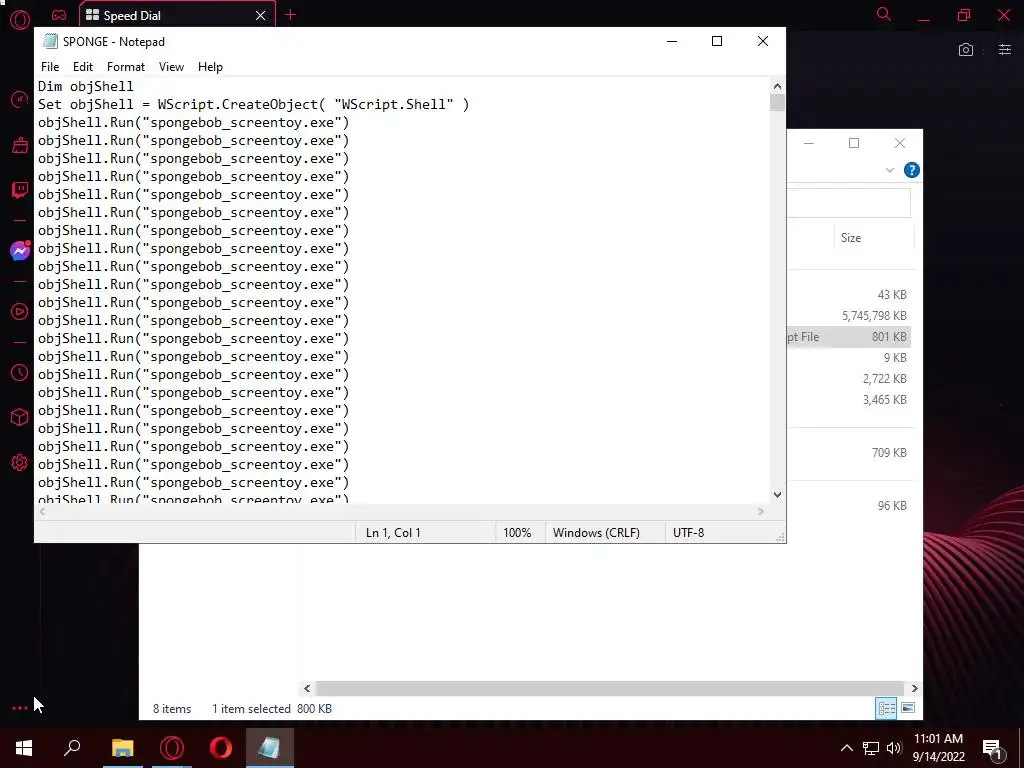1024x768 pixels.
Task: Open Messenger in Opera sidebar
Action: (20, 251)
